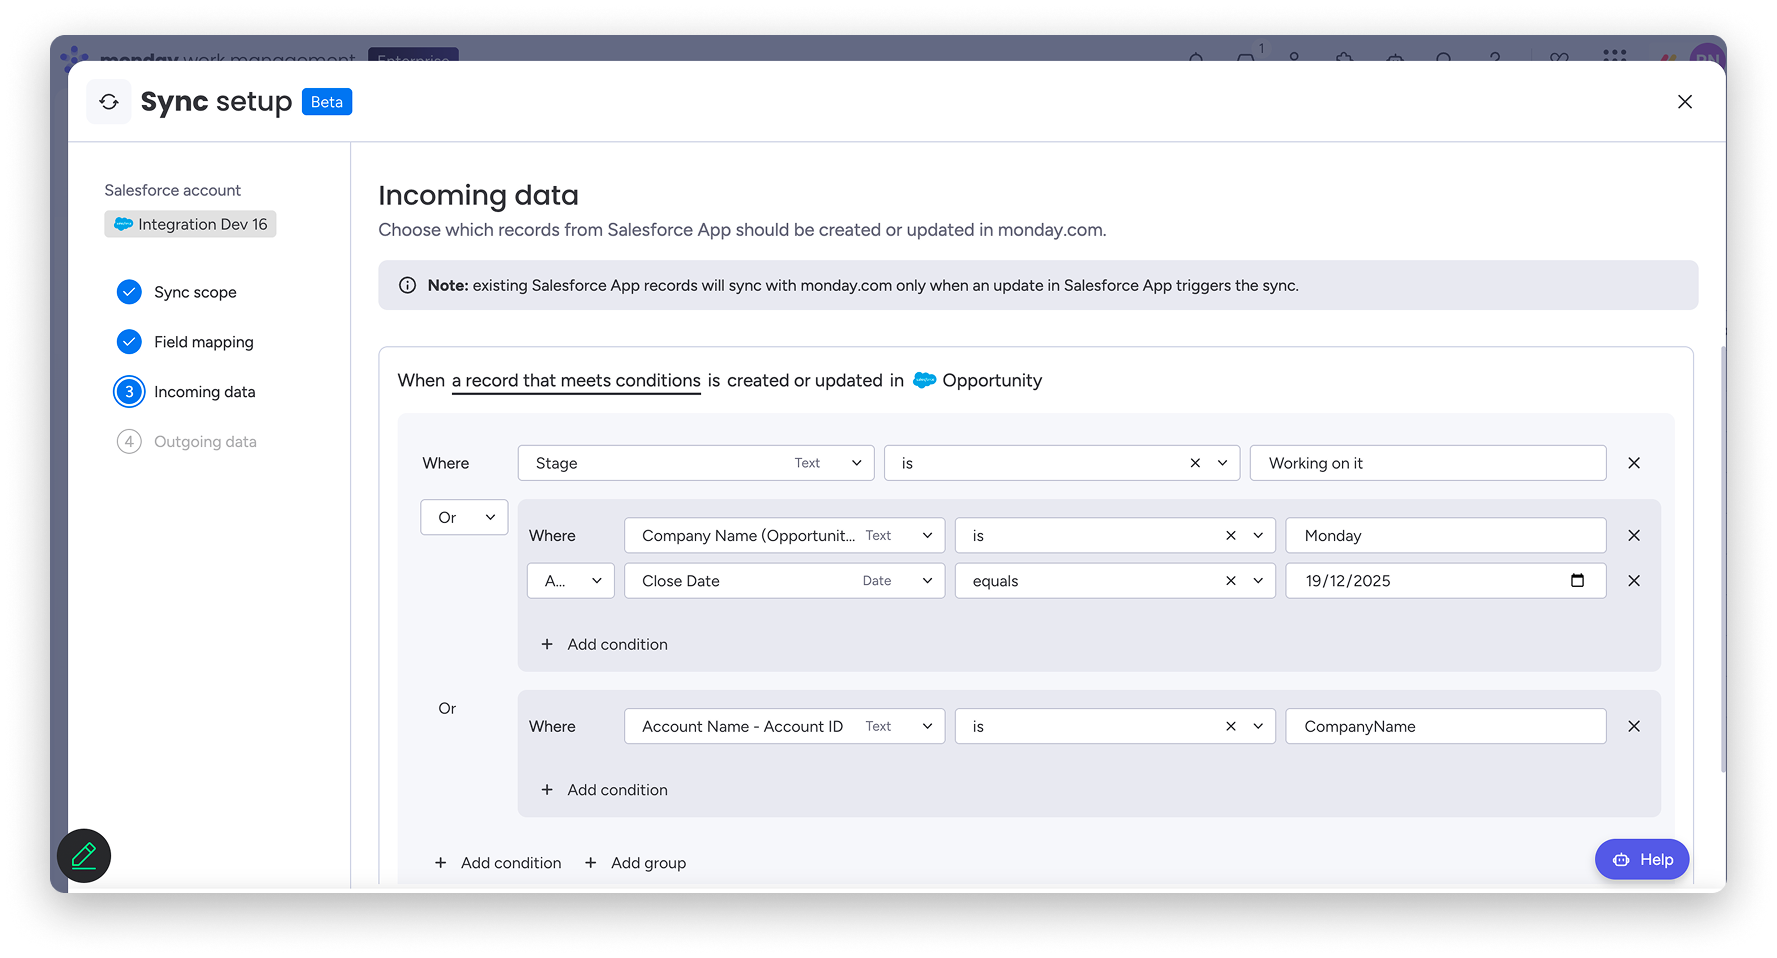Viewport: 1777px width, 958px height.
Task: Delete the Account Name condition row
Action: 1633,727
